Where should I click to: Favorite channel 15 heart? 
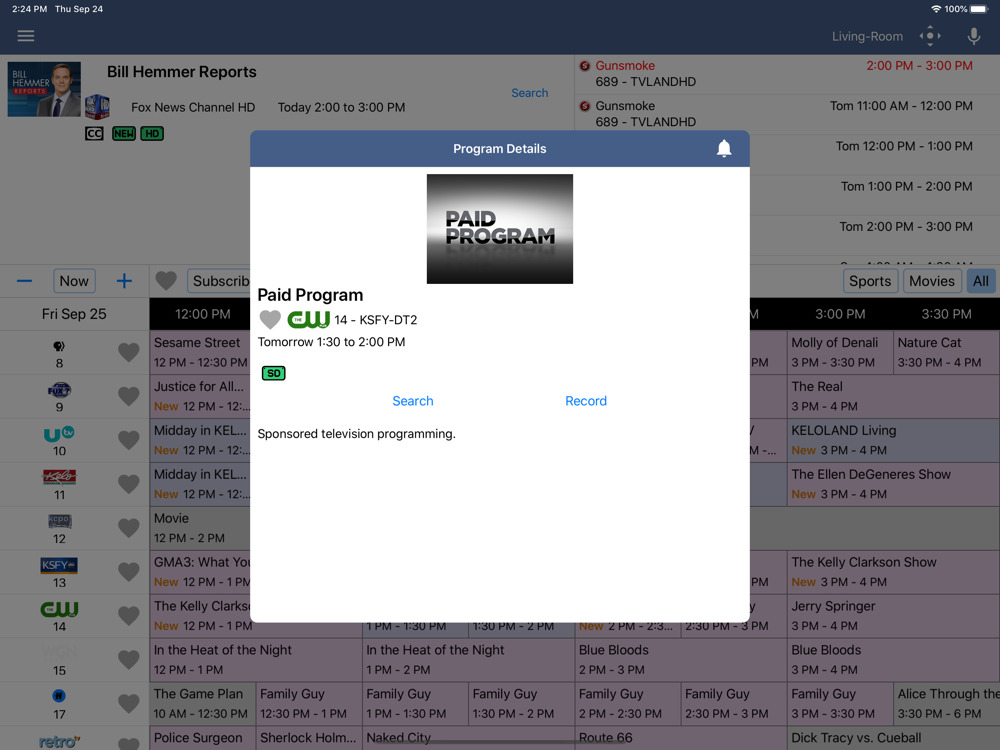pos(129,660)
